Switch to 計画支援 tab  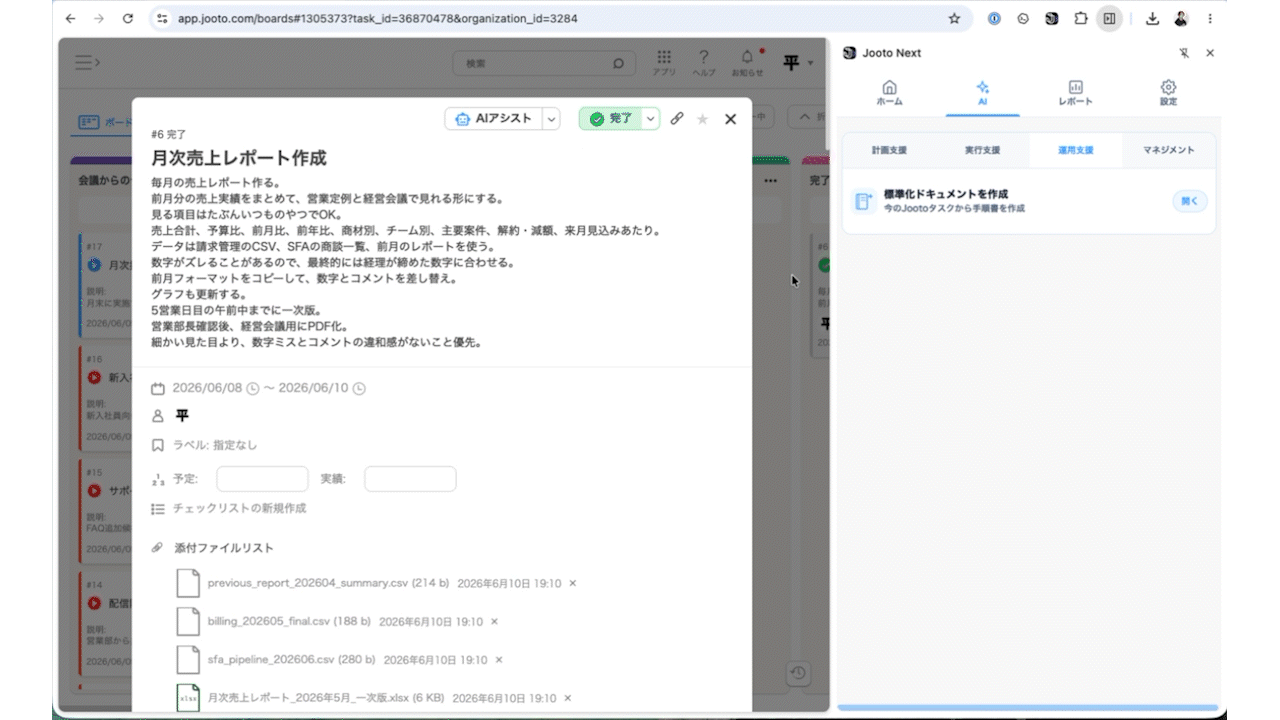[889, 150]
